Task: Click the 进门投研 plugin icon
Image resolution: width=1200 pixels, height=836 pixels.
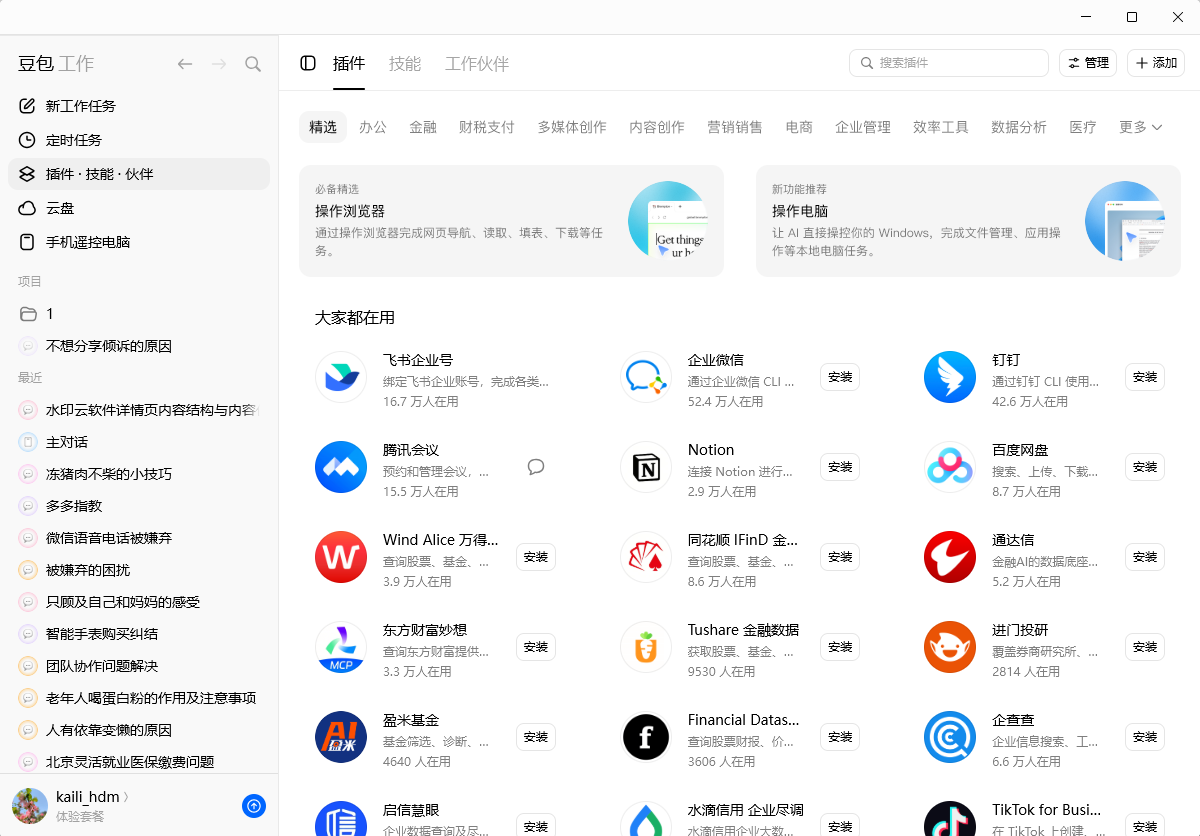Action: 950,647
